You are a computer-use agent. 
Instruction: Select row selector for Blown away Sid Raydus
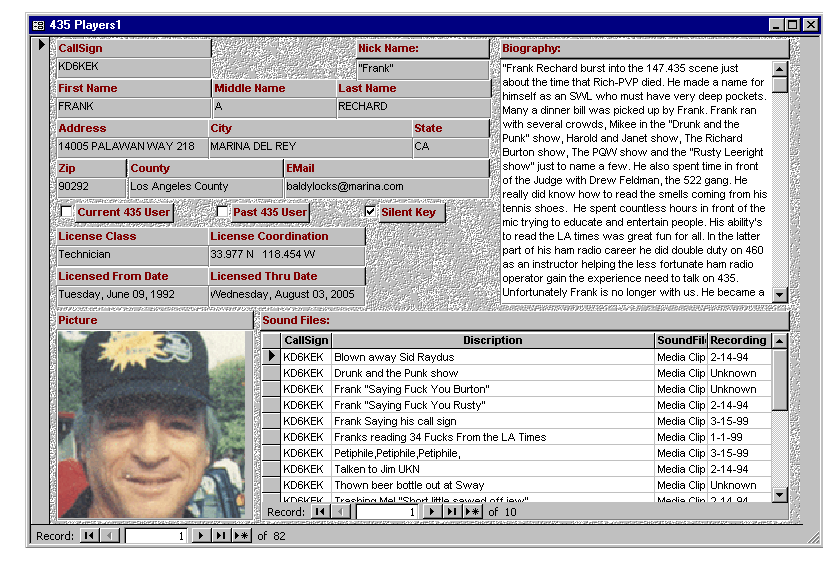point(271,357)
